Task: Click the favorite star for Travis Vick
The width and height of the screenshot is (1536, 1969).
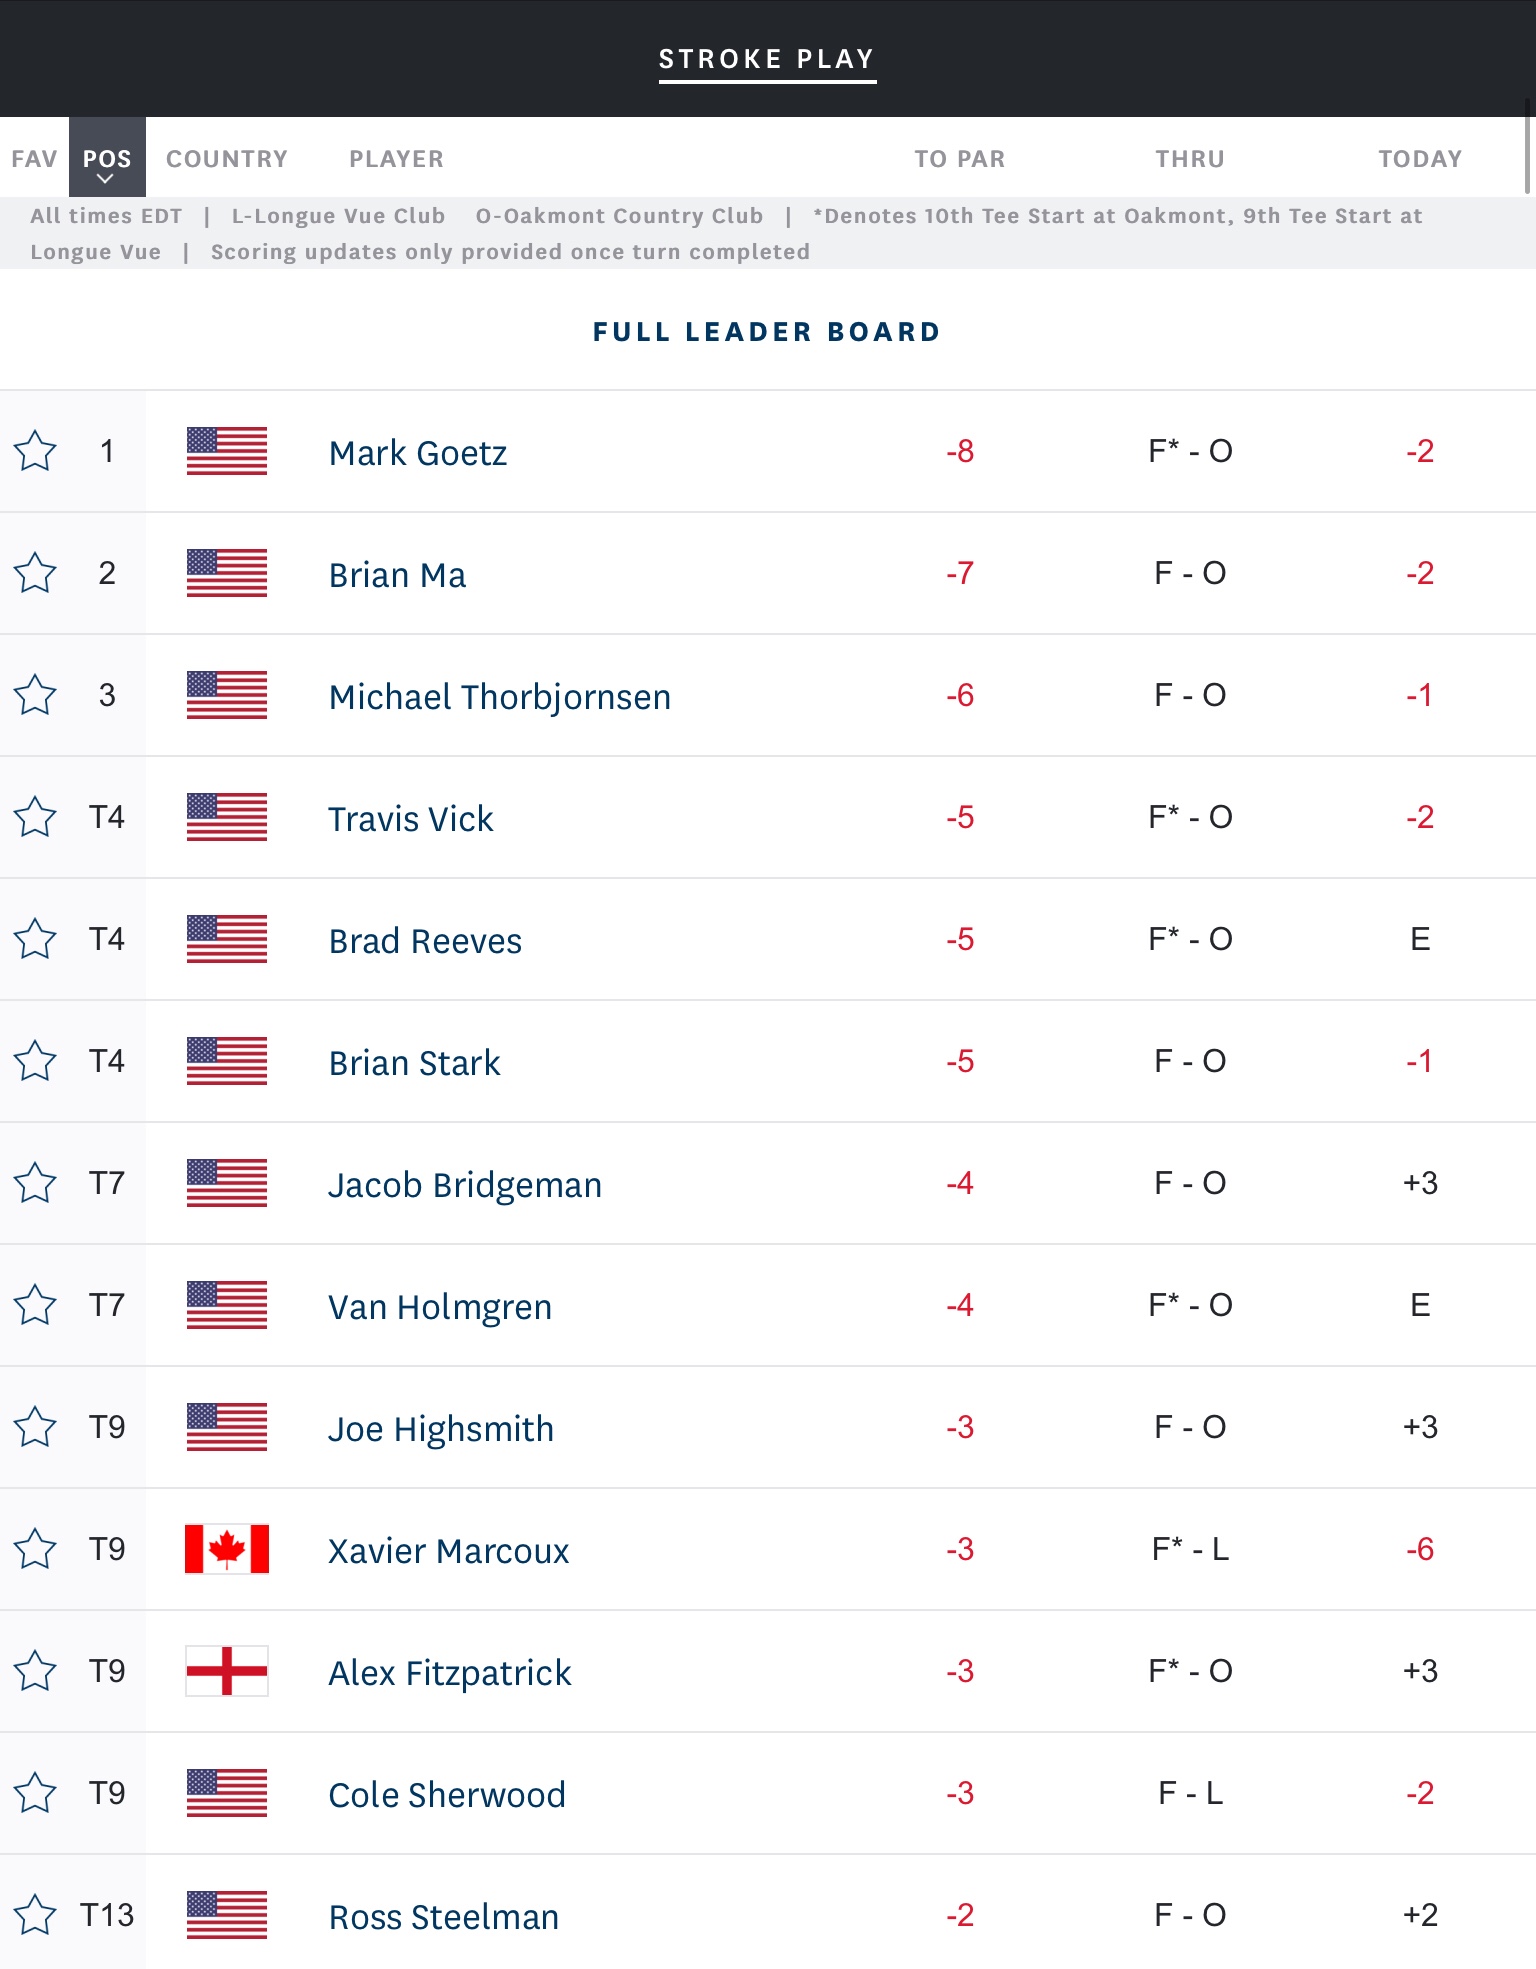Action: click(35, 817)
